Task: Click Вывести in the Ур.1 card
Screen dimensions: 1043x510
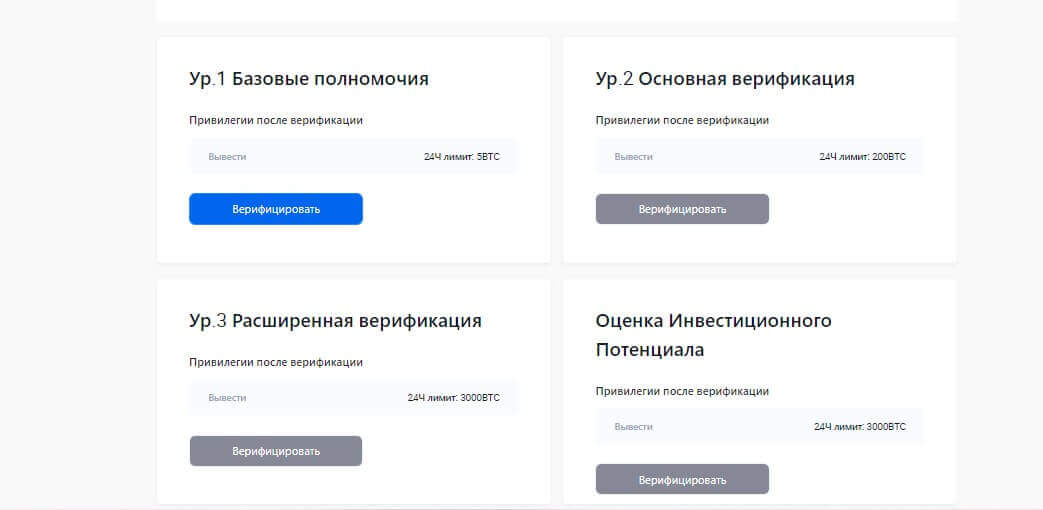Action: point(227,157)
